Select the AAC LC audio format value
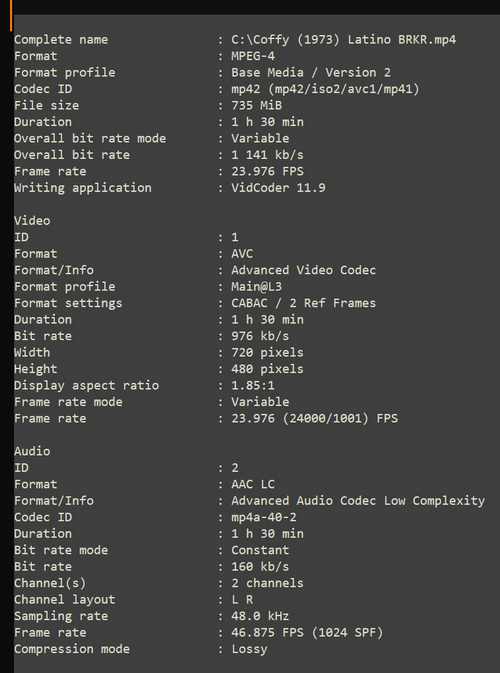Image resolution: width=500 pixels, height=673 pixels. point(253,484)
